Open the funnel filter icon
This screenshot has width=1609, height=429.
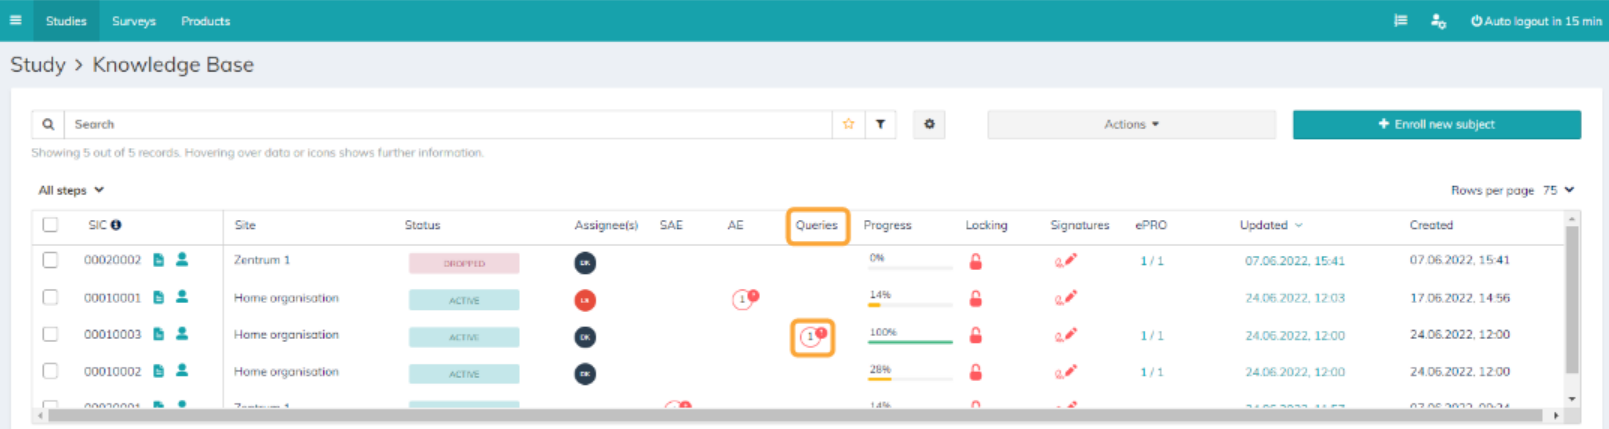coord(880,124)
